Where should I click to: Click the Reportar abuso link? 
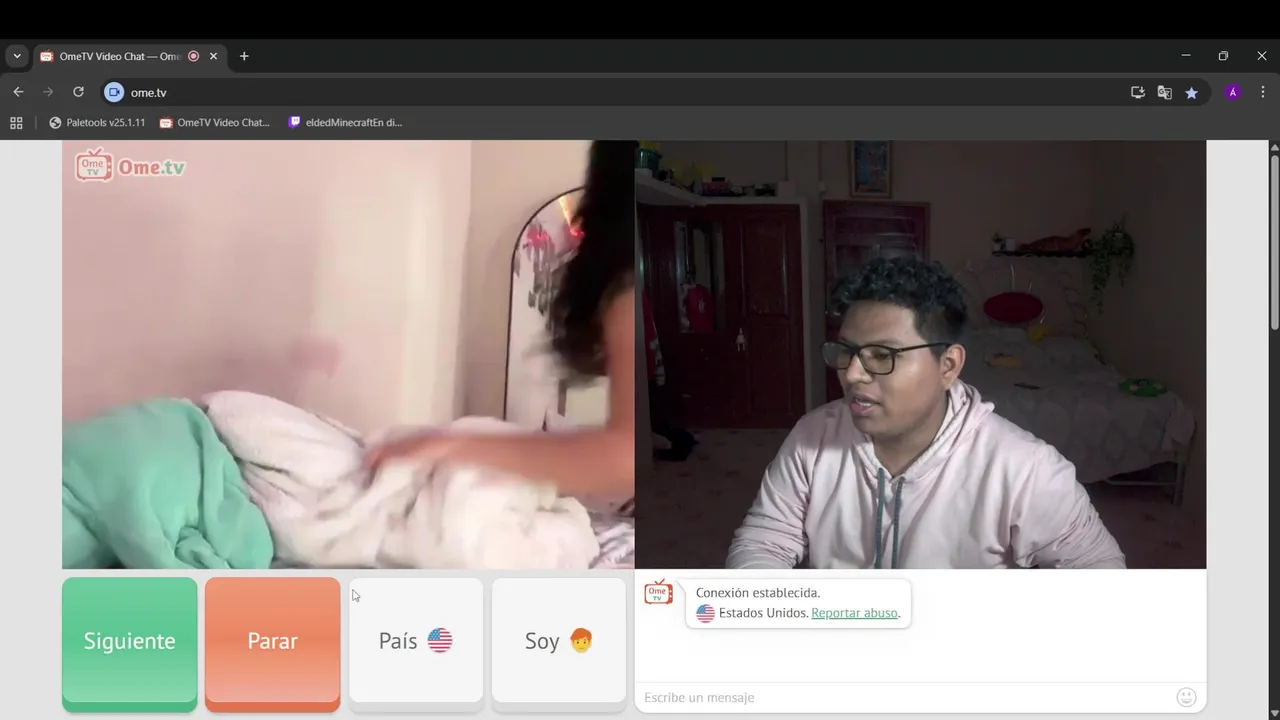point(855,613)
